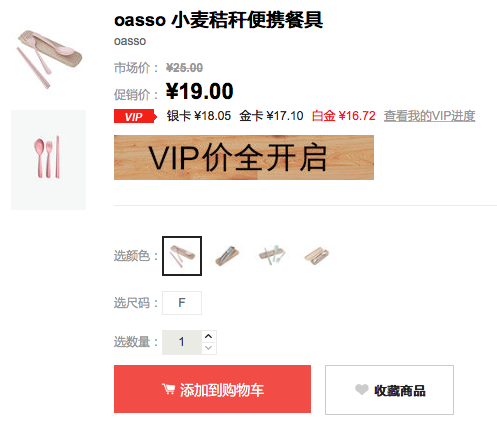The image size is (497, 421).
Task: Open the 查看我的VIP进度 link
Action: tap(429, 116)
